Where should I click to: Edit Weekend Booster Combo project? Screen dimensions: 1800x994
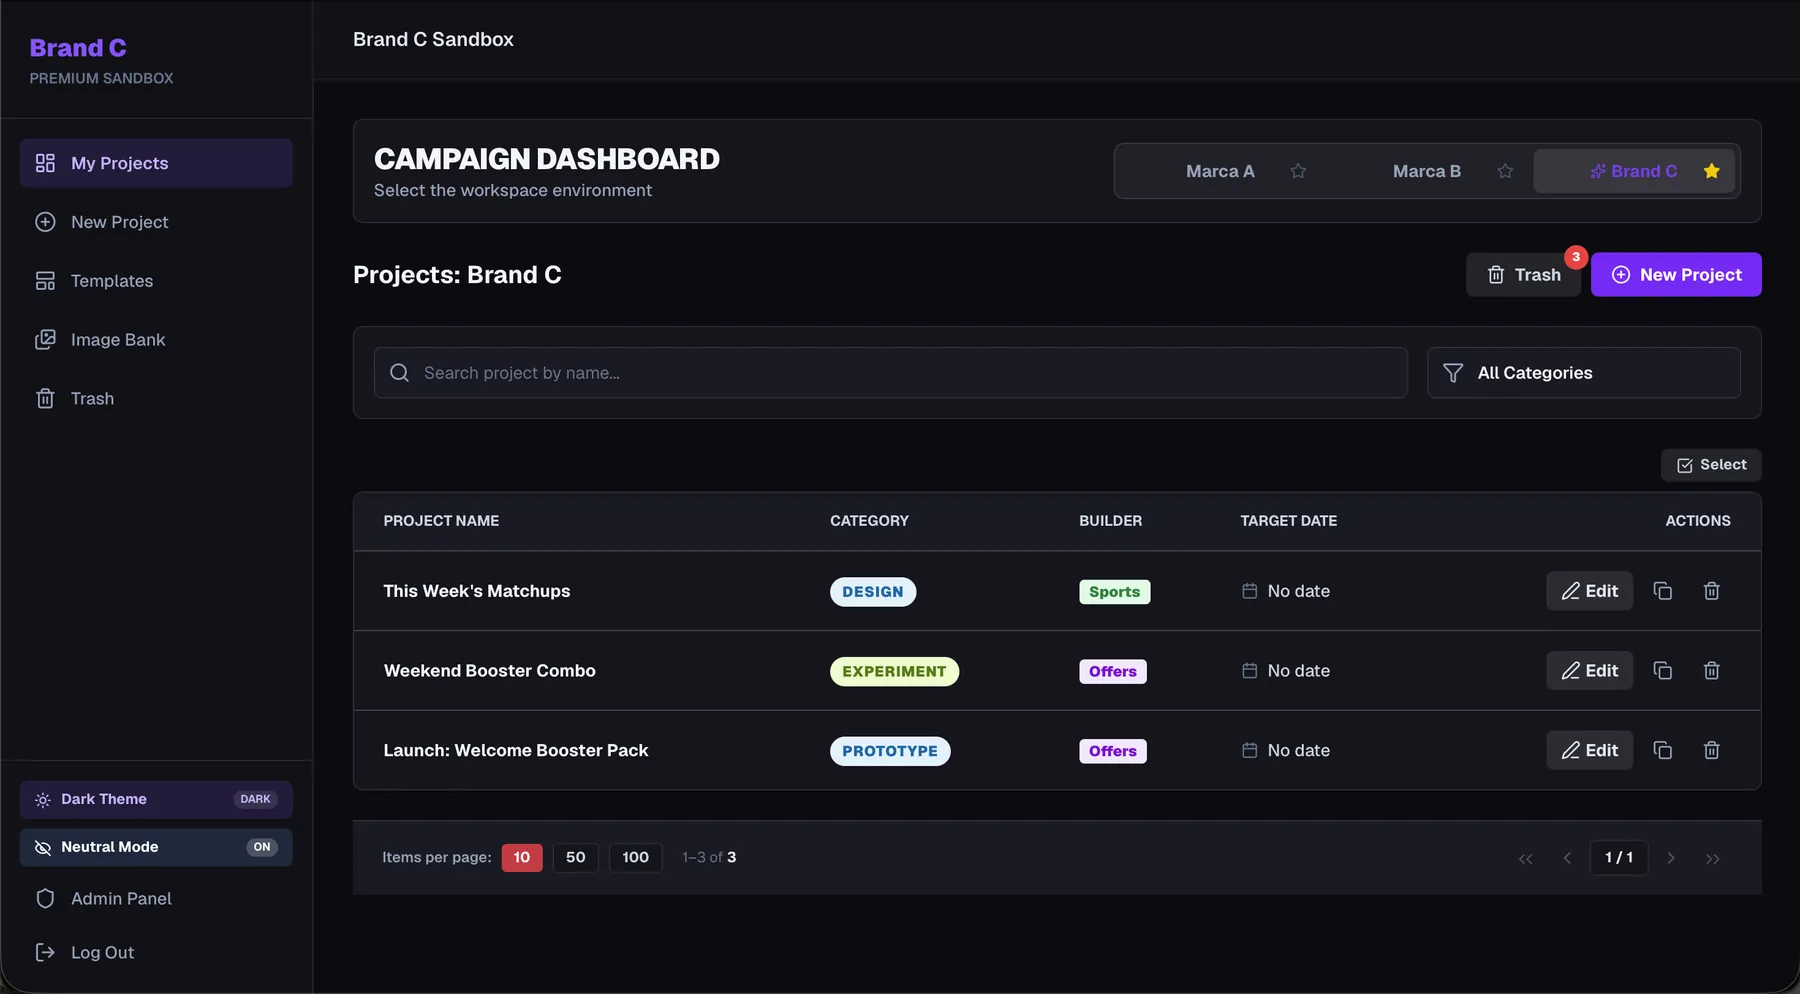[x=1590, y=671]
